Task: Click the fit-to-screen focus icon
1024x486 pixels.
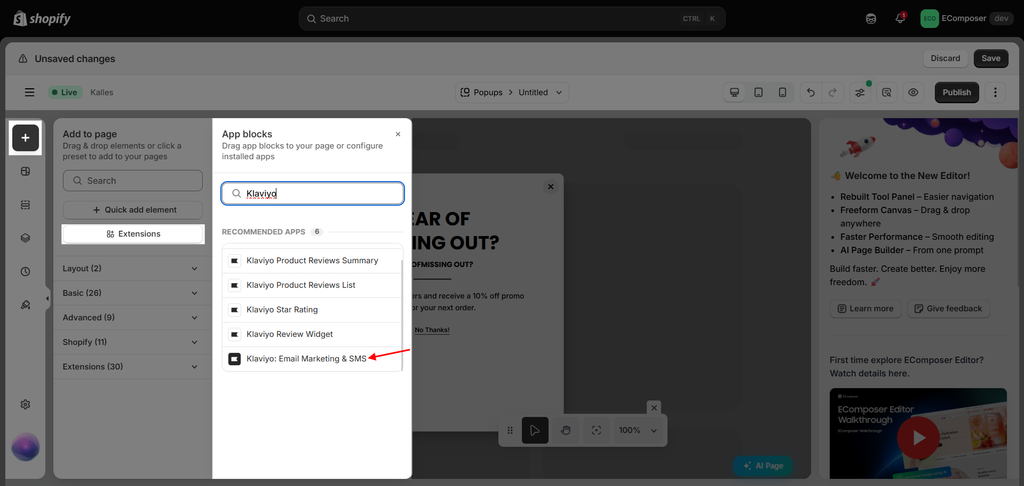Action: [596, 430]
